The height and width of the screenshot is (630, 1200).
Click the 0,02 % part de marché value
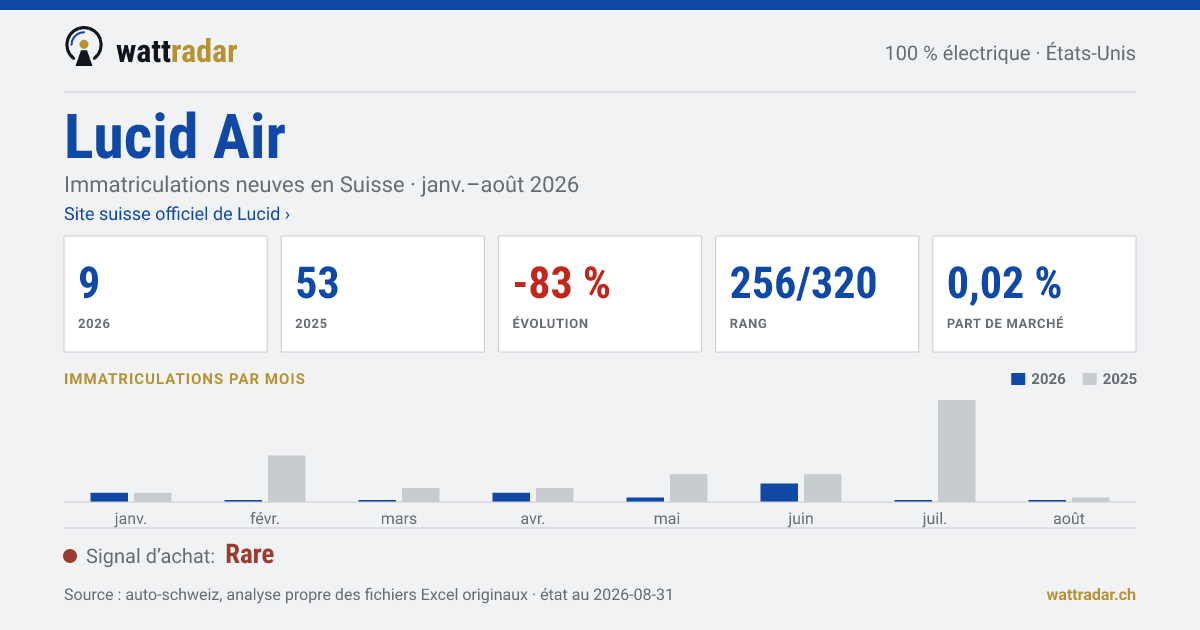click(x=1004, y=284)
